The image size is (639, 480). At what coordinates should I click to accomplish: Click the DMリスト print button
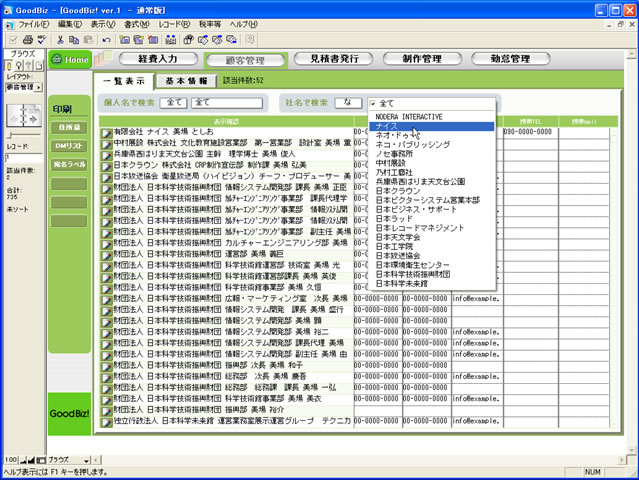70,146
